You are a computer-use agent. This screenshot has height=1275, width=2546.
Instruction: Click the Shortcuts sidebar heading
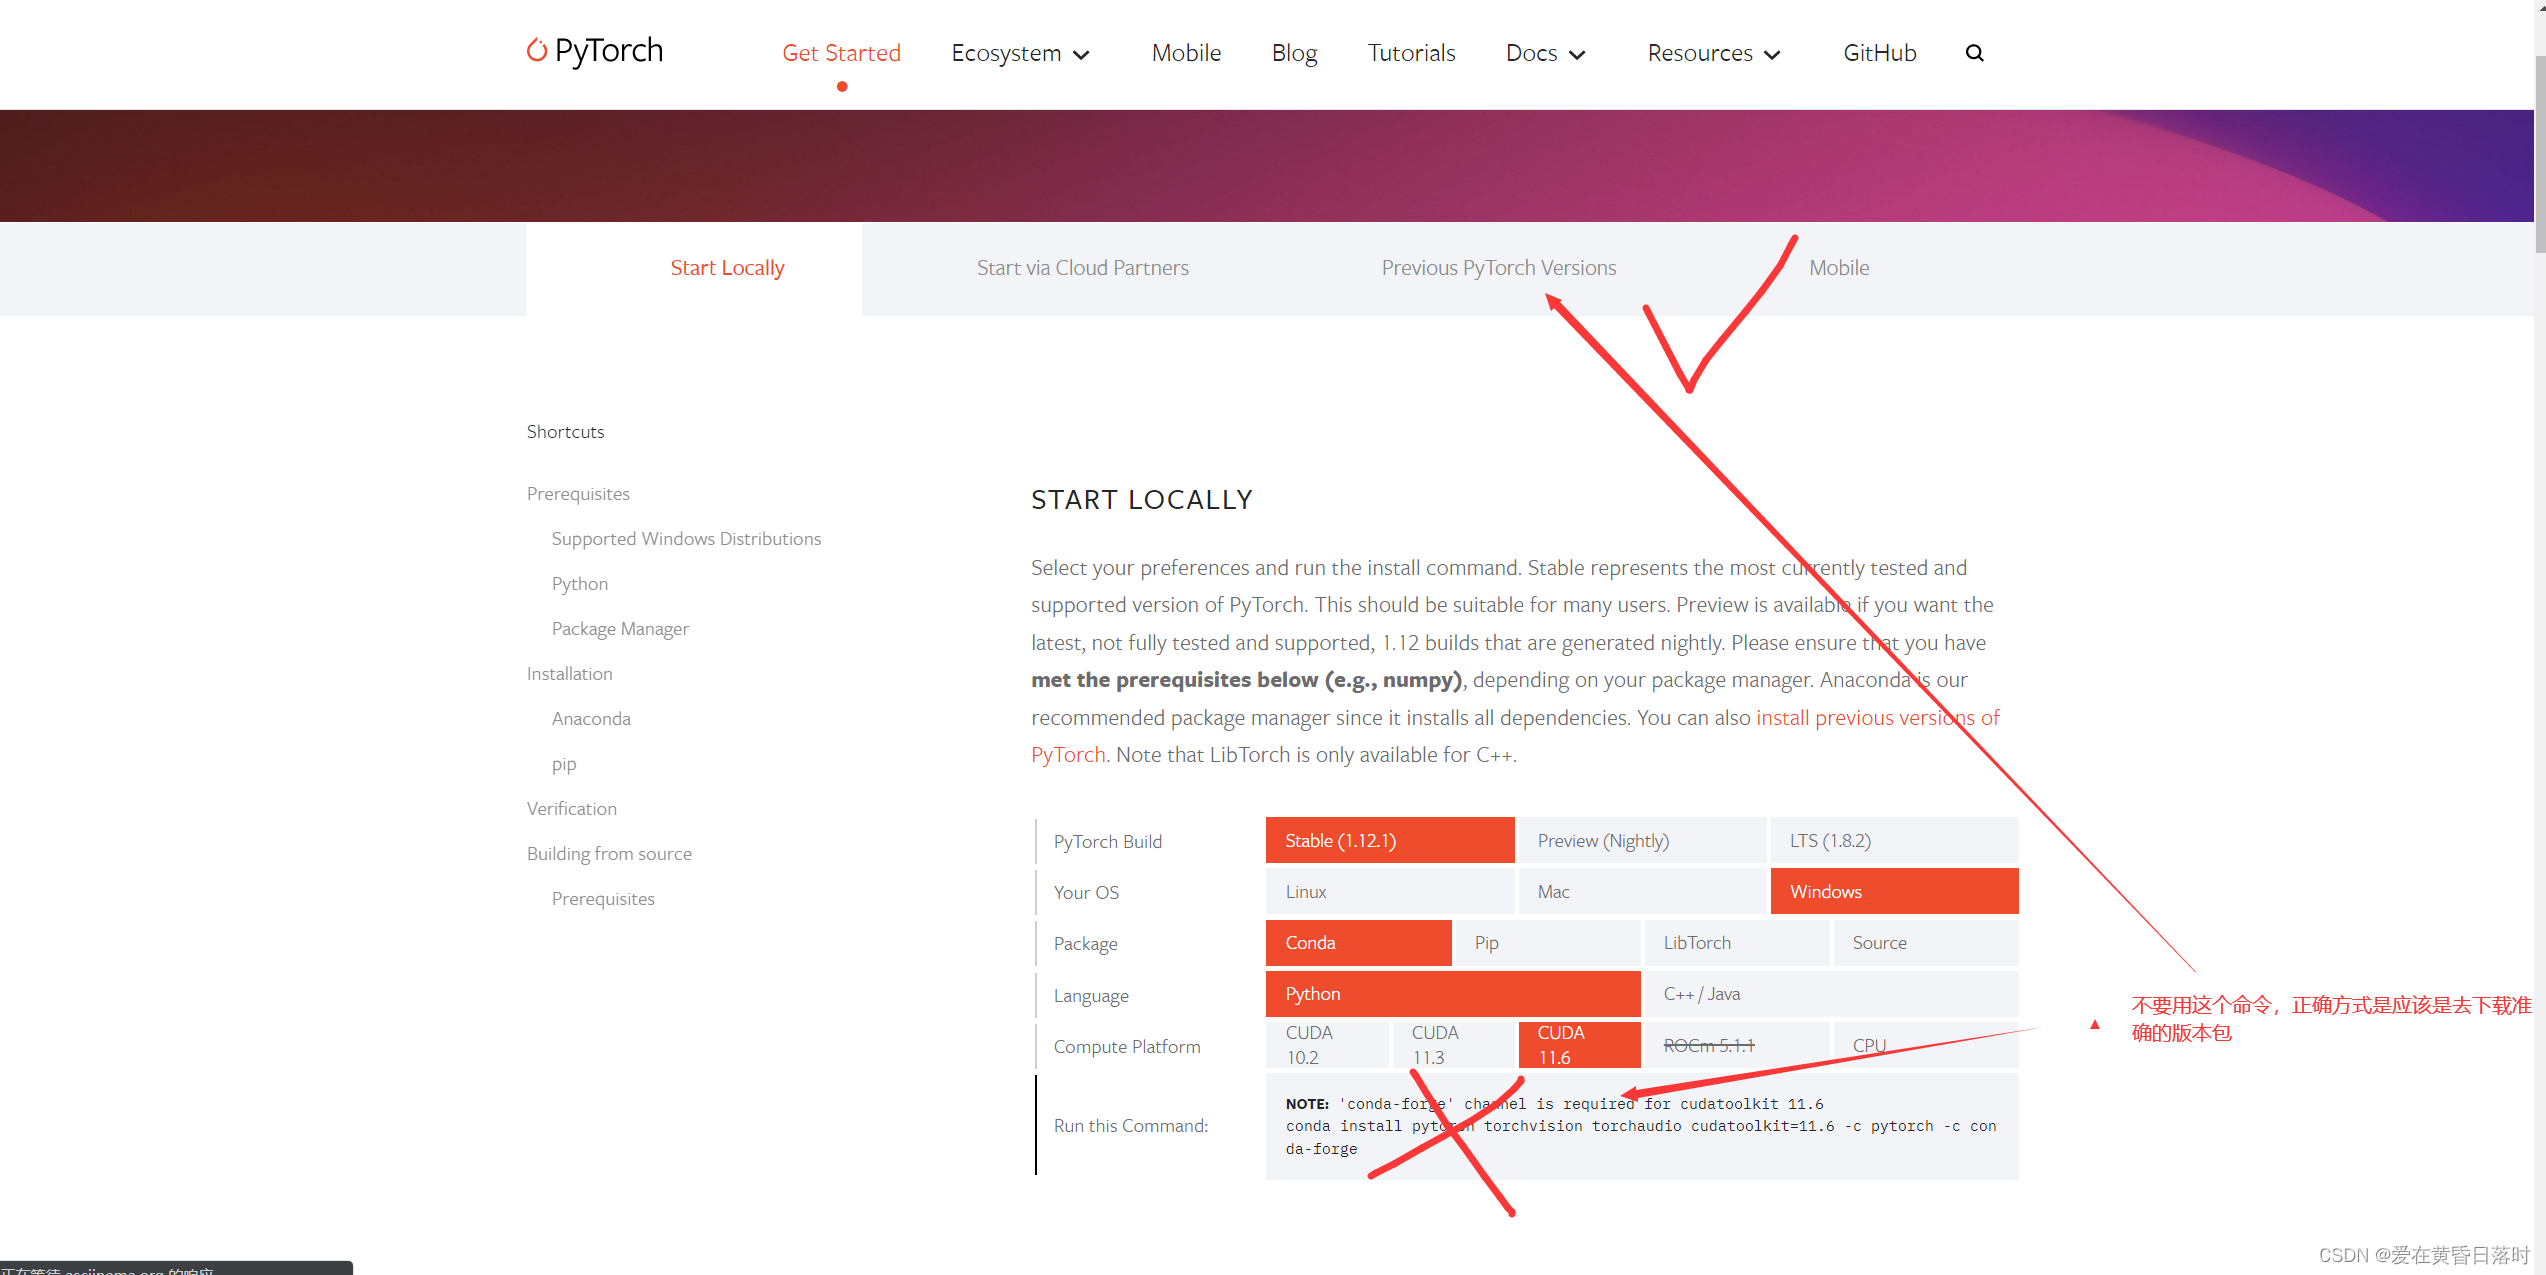[x=566, y=432]
